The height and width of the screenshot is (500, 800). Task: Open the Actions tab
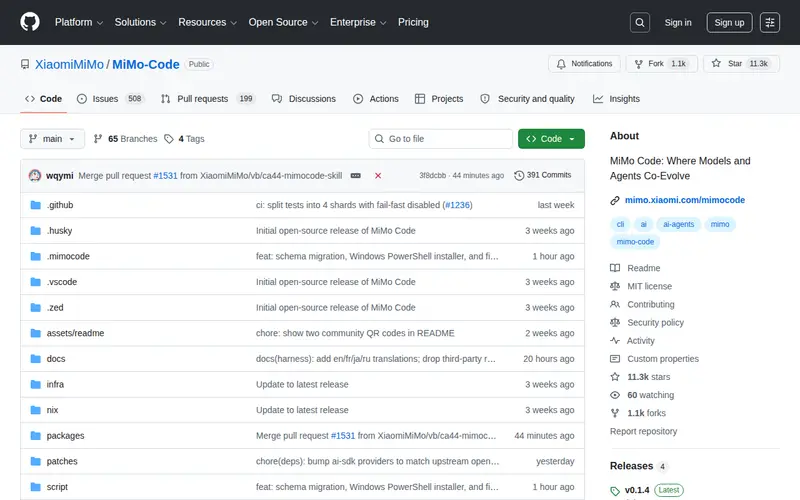click(x=376, y=99)
